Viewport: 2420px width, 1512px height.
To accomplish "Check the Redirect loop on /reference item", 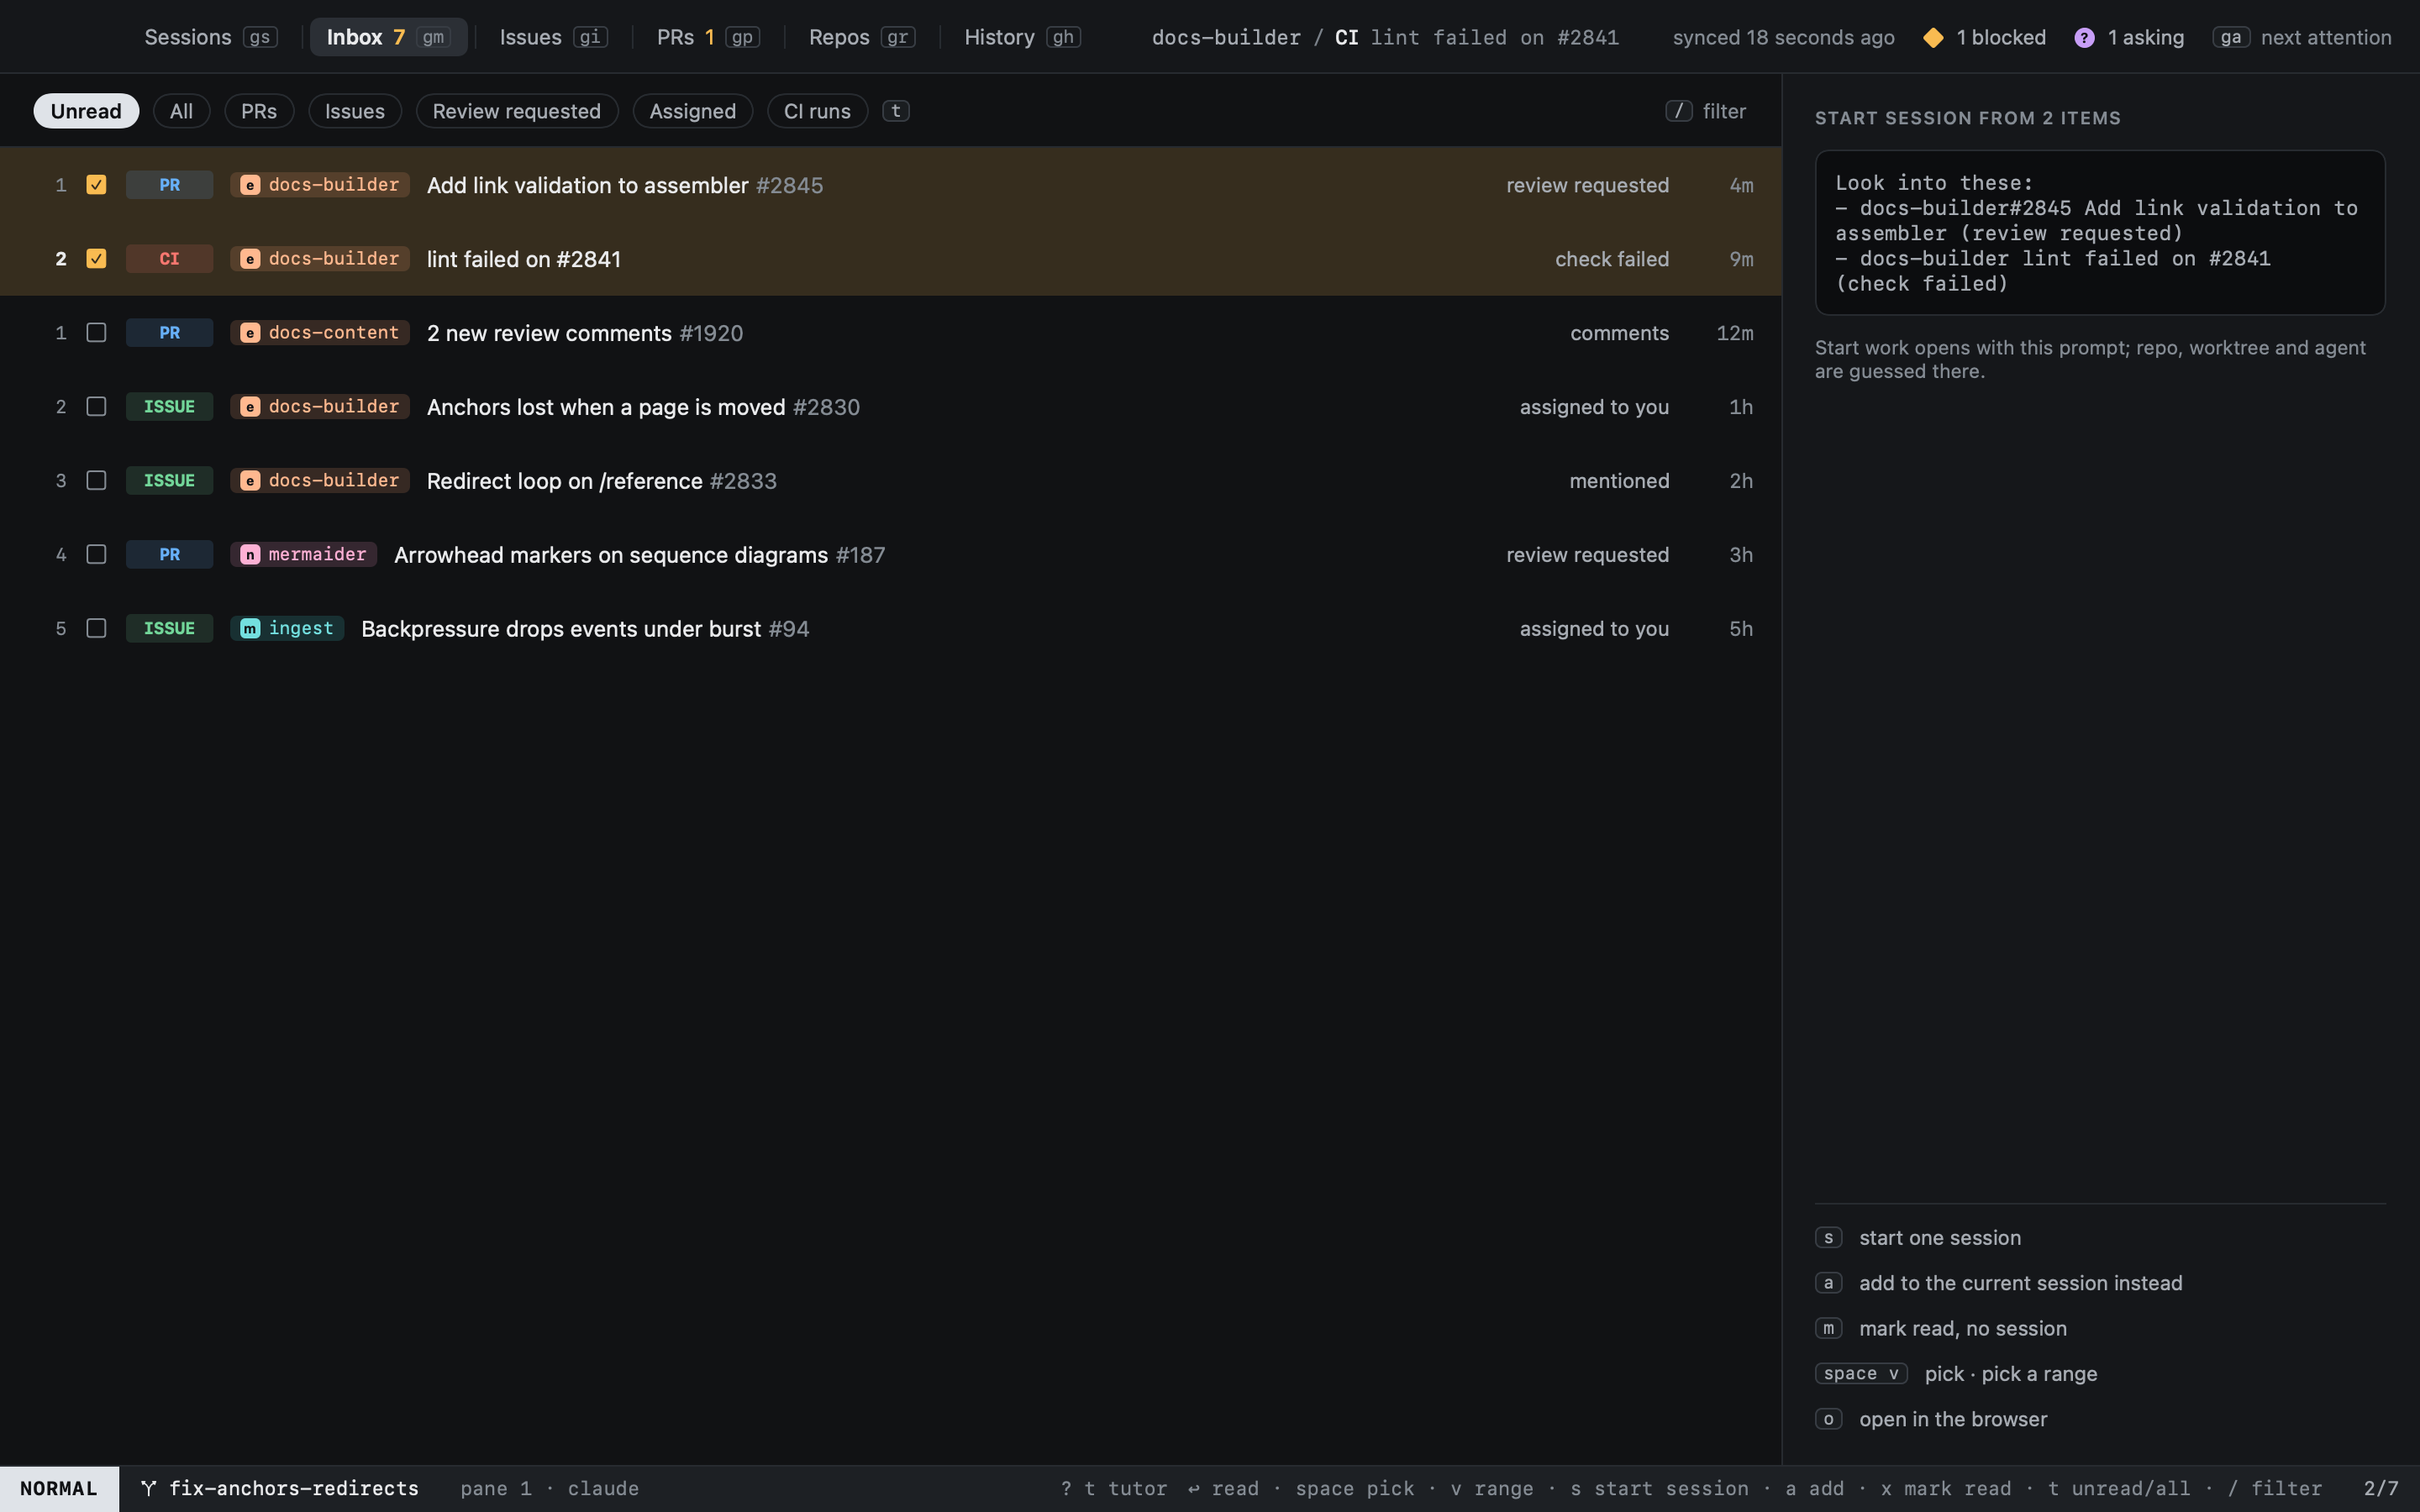I will click(x=96, y=480).
